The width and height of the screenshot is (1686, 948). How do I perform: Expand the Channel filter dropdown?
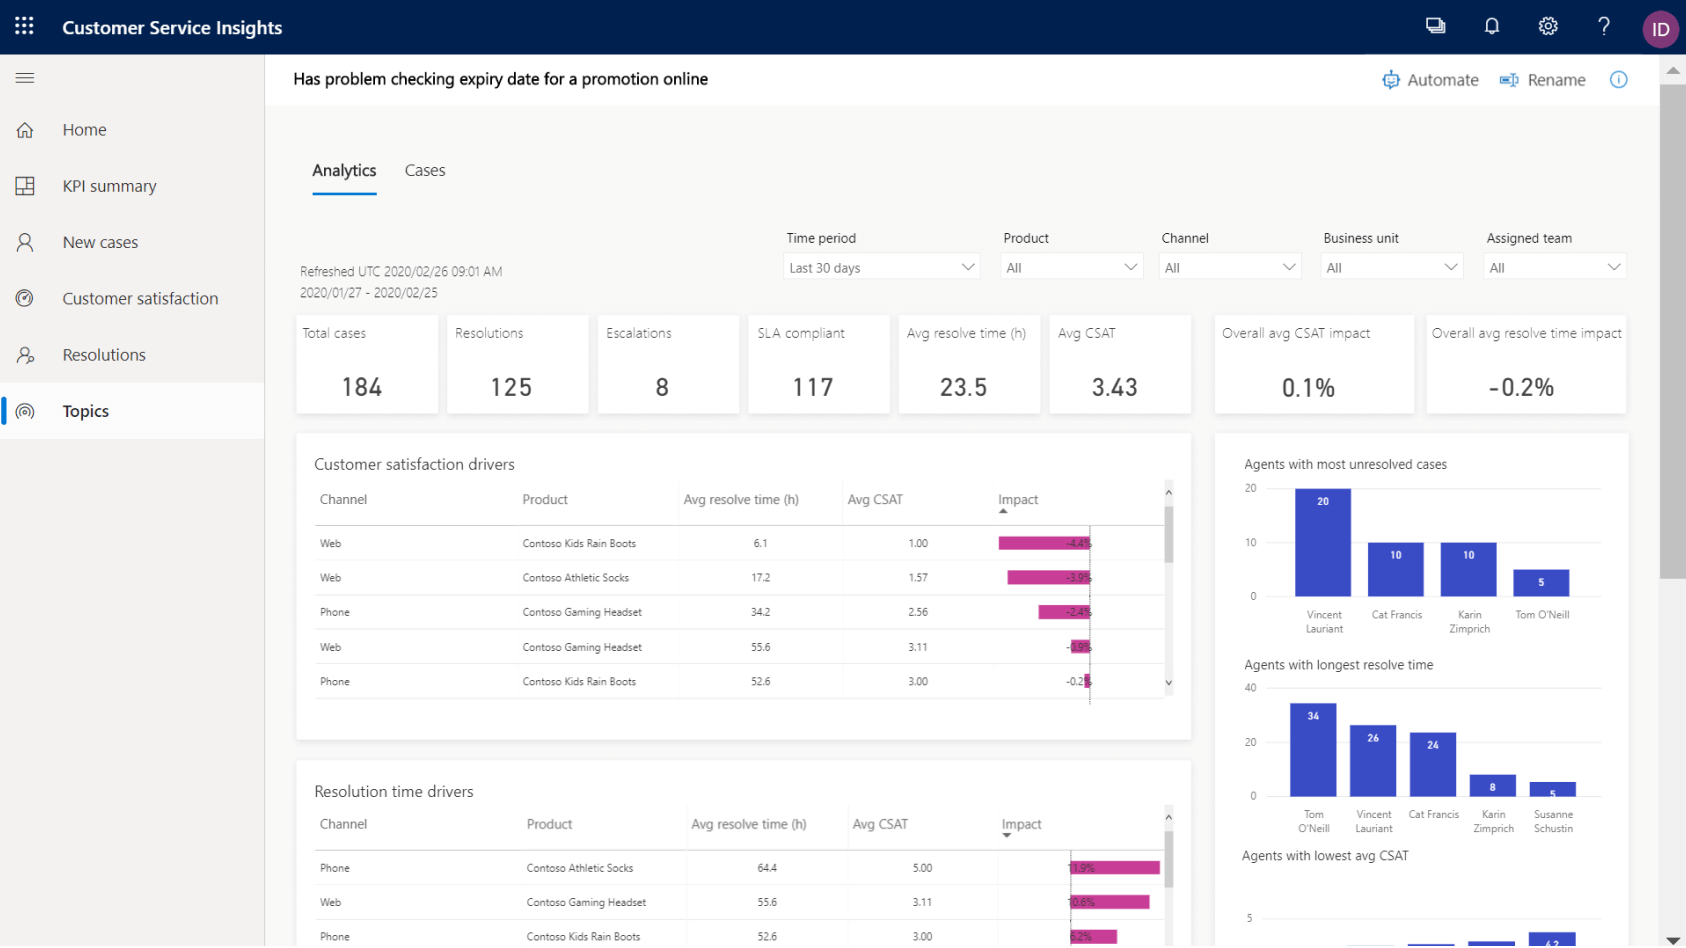(1230, 267)
